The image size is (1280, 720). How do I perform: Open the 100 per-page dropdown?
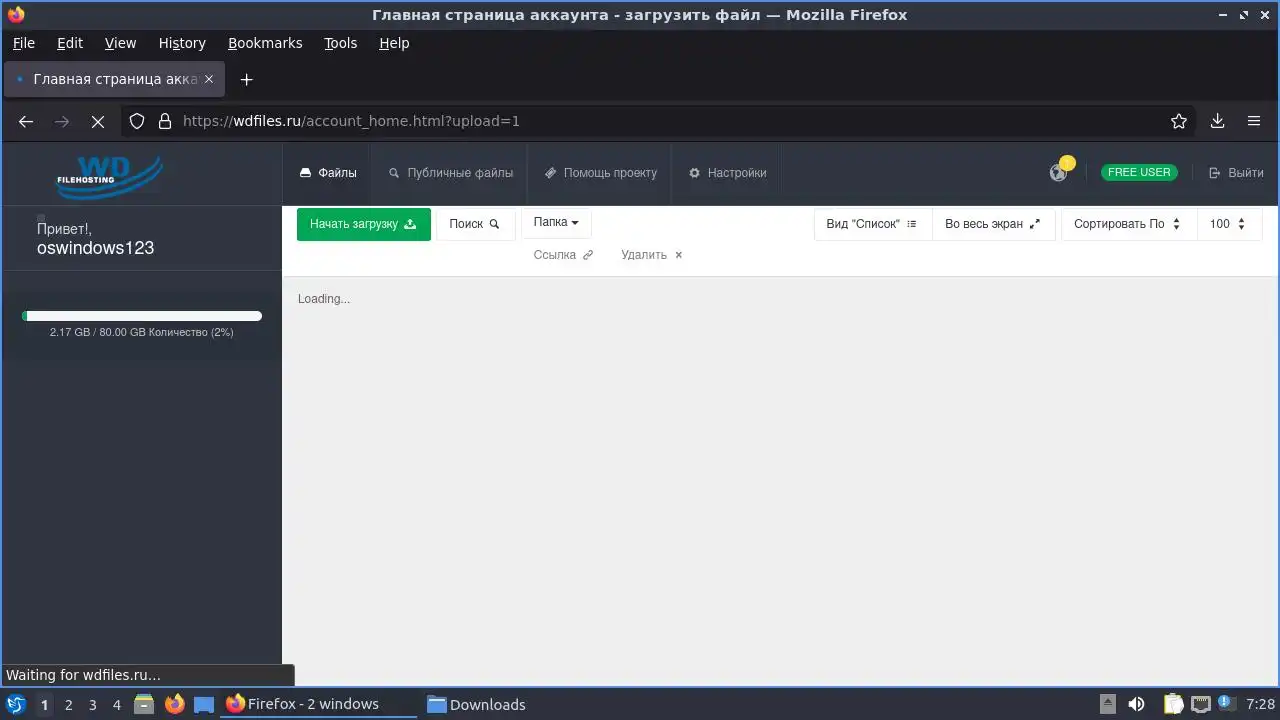pyautogui.click(x=1228, y=224)
